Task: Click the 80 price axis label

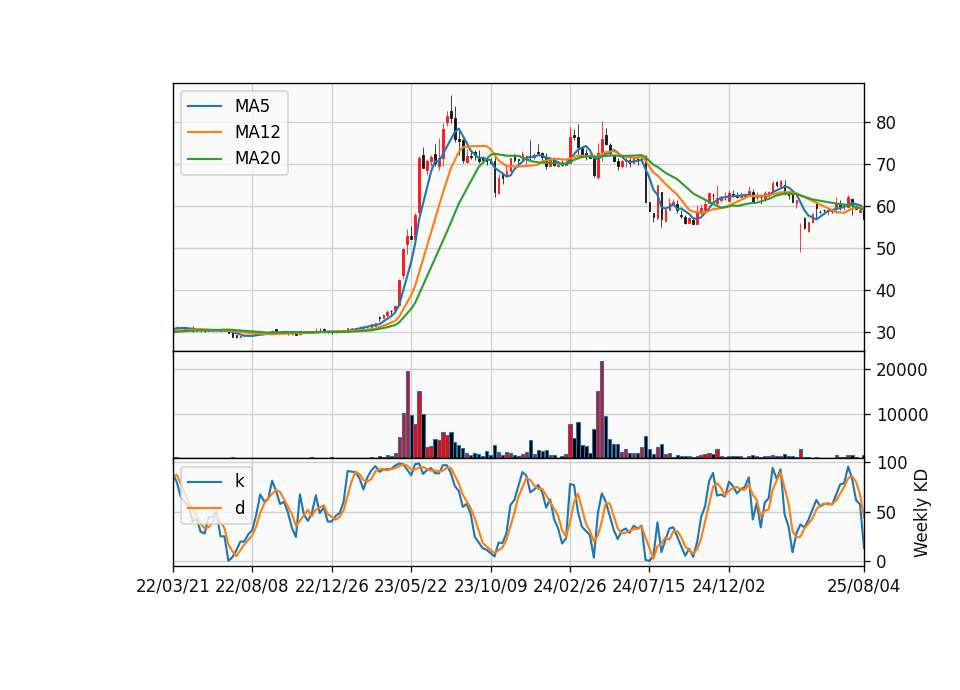Action: click(886, 123)
